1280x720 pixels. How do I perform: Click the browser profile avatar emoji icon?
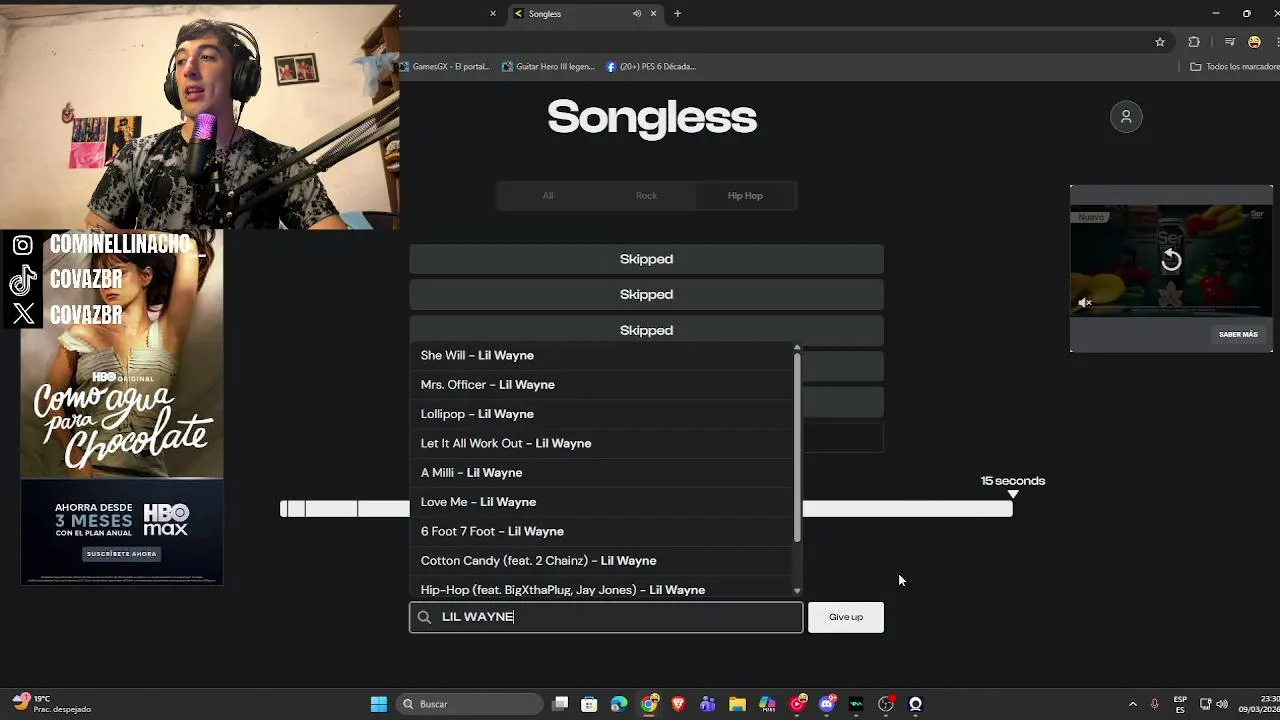coord(1255,42)
